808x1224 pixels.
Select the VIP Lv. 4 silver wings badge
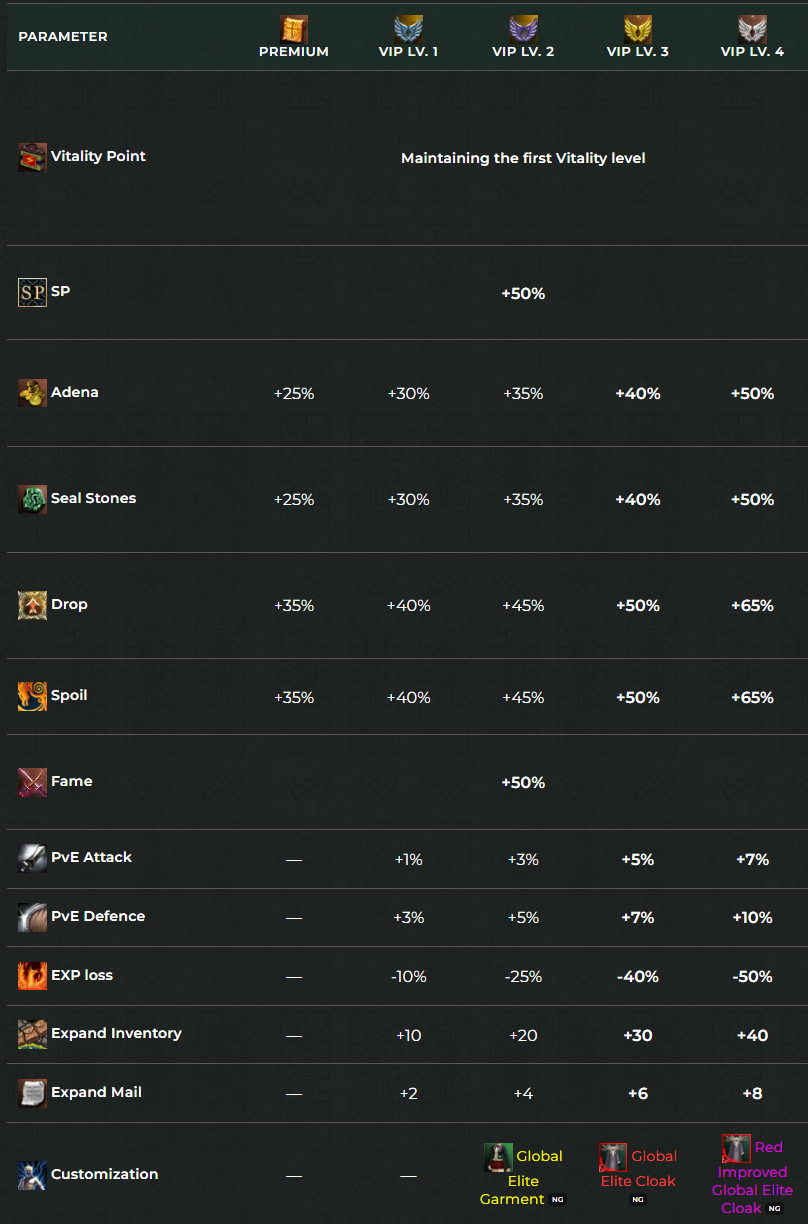point(752,28)
